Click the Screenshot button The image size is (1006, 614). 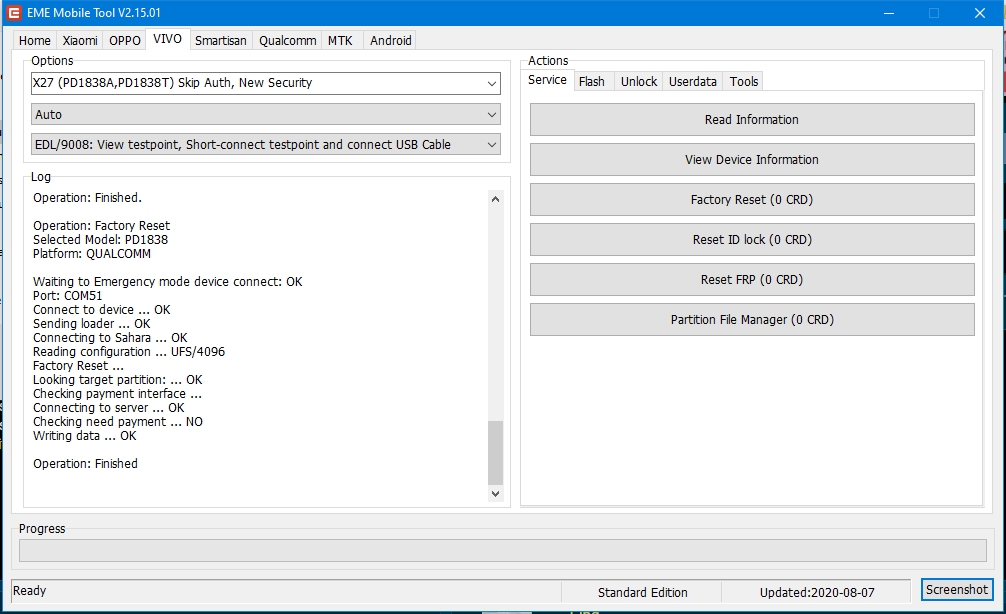(x=957, y=590)
